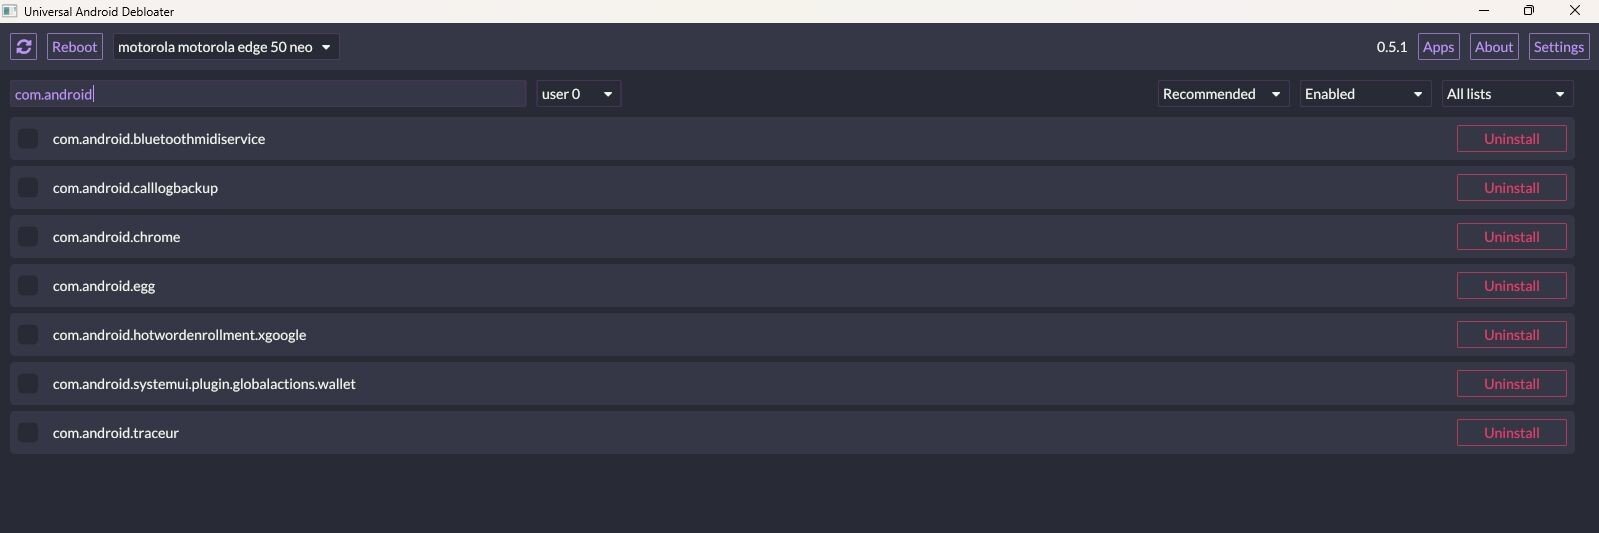Focus the package search field
Screen dimensions: 1599x533
[x=268, y=94]
